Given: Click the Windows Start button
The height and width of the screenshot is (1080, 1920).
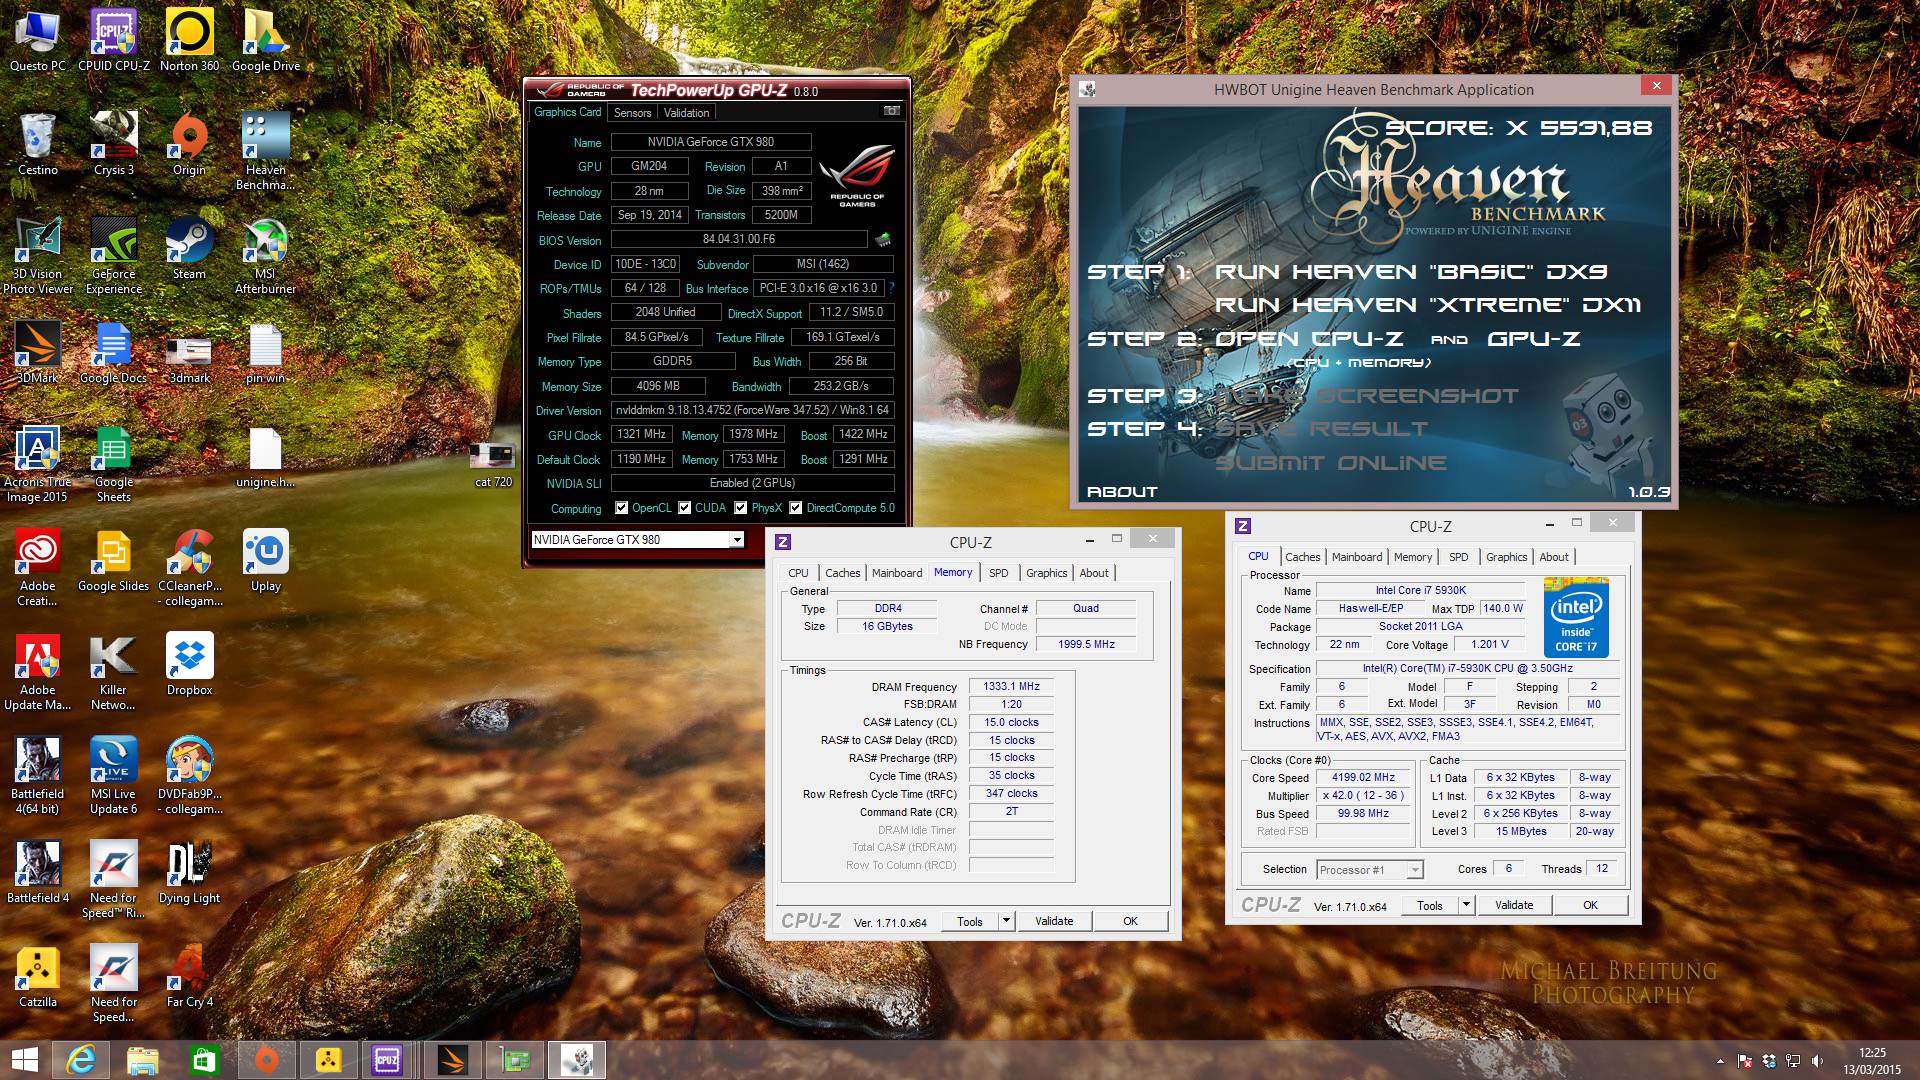Looking at the screenshot, I should [24, 1060].
